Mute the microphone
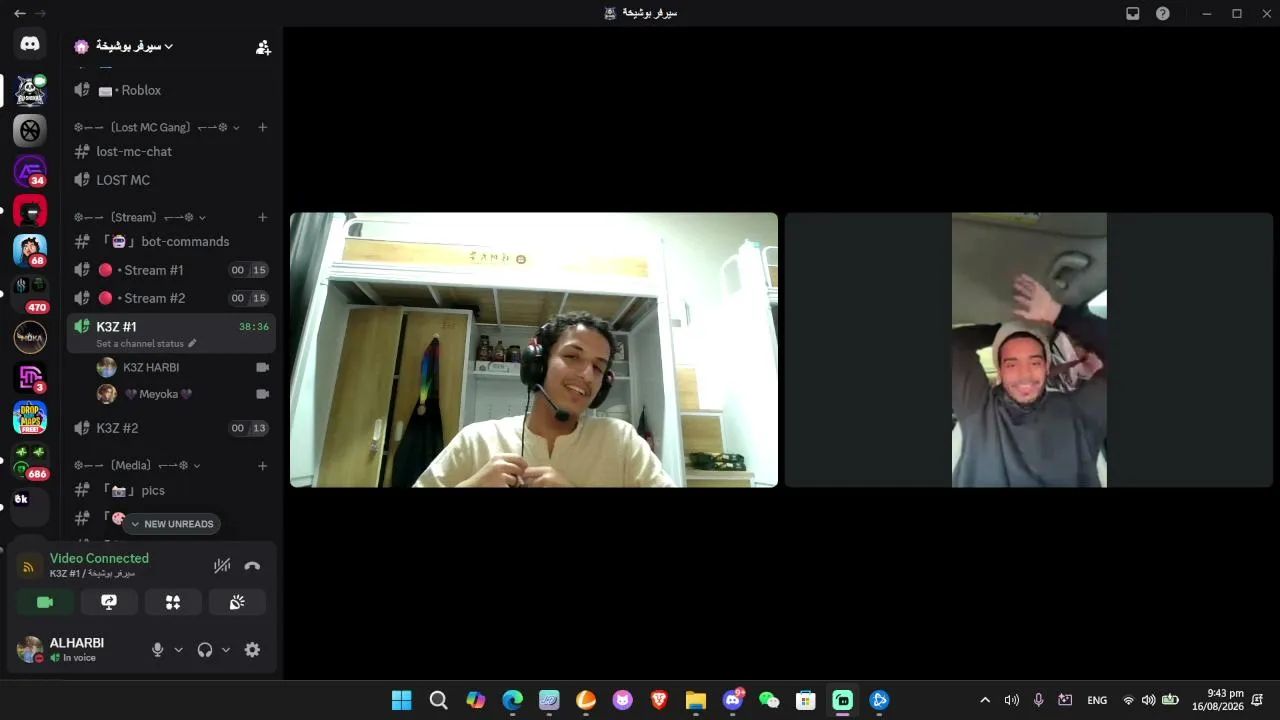Image resolution: width=1280 pixels, height=720 pixels. (157, 650)
